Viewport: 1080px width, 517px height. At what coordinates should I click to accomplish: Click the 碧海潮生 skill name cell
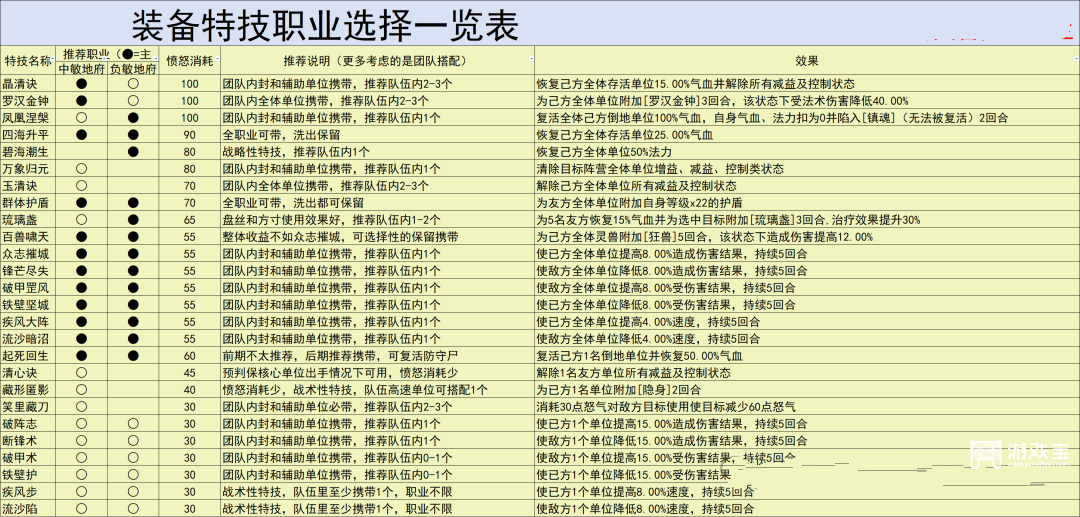28,152
